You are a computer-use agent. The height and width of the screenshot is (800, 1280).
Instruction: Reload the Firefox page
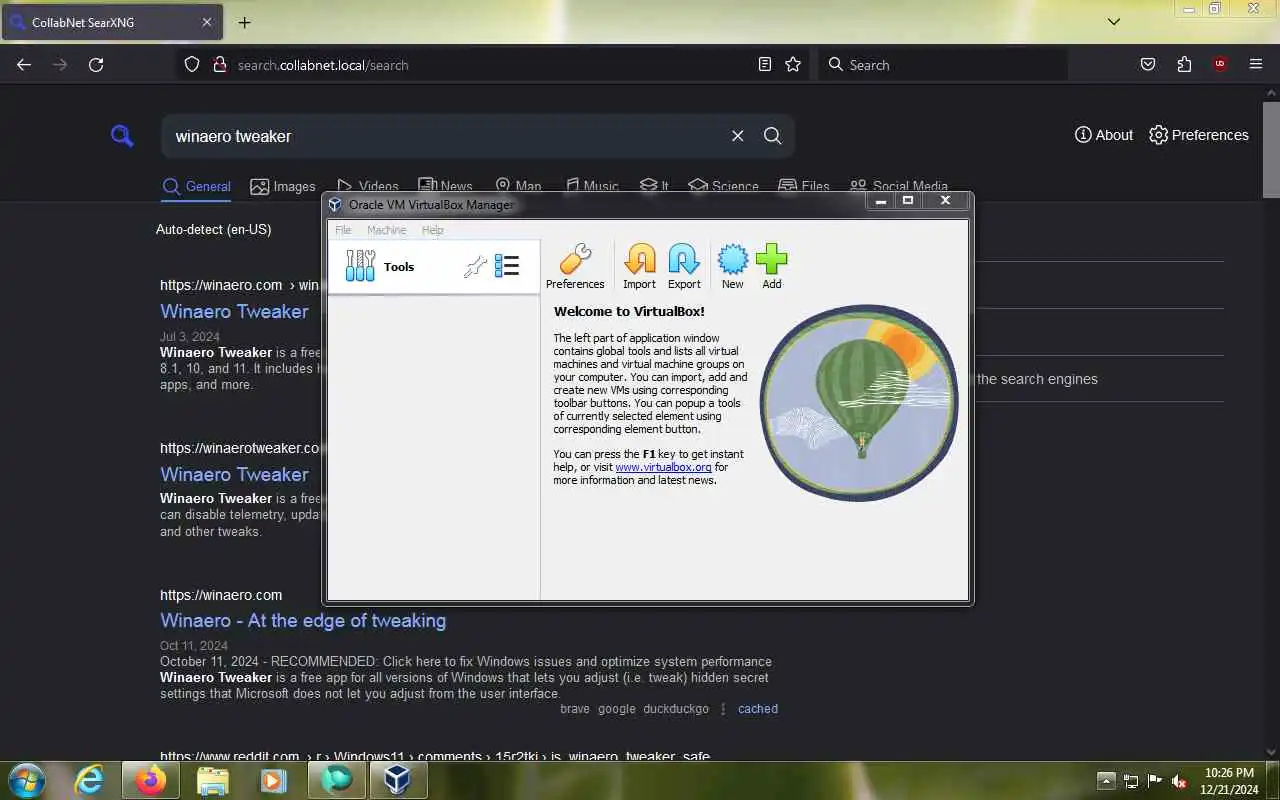(x=96, y=65)
